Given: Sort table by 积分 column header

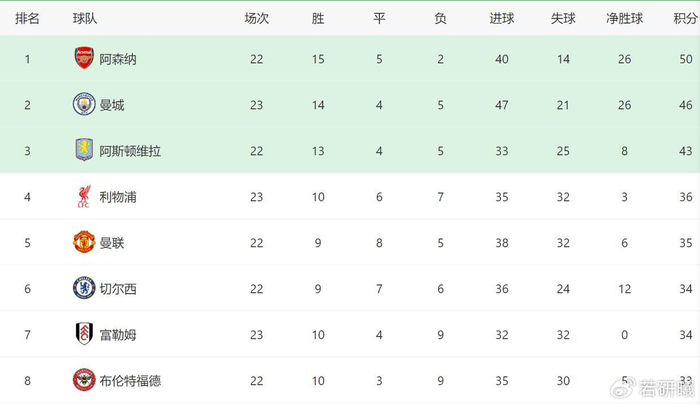Looking at the screenshot, I should coord(684,19).
